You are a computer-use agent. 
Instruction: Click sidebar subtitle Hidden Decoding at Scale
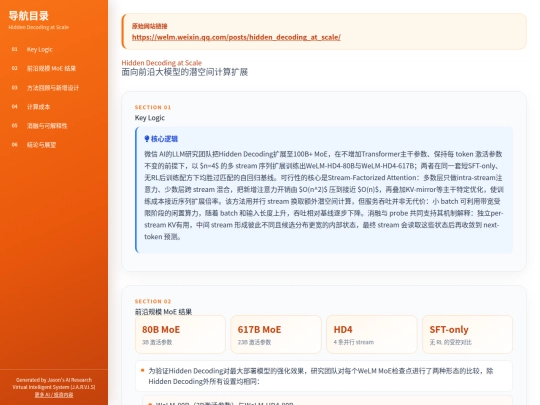[39, 27]
